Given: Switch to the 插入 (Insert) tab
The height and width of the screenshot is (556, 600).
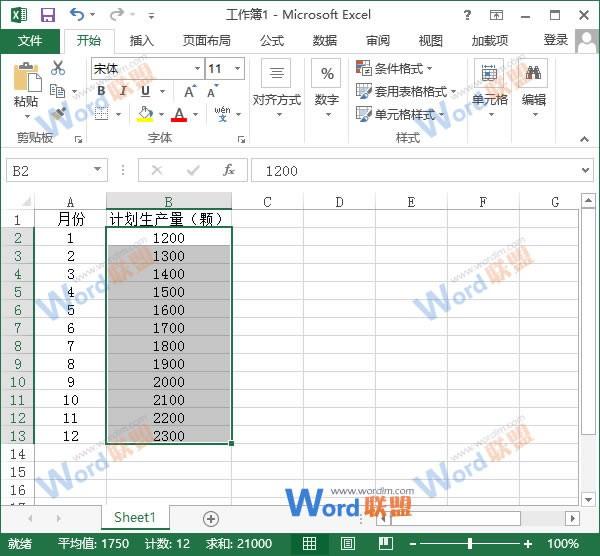Looking at the screenshot, I should (142, 41).
